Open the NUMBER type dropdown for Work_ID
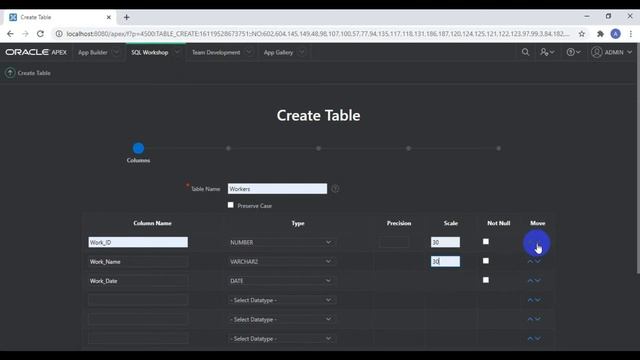640x360 pixels. (x=281, y=242)
